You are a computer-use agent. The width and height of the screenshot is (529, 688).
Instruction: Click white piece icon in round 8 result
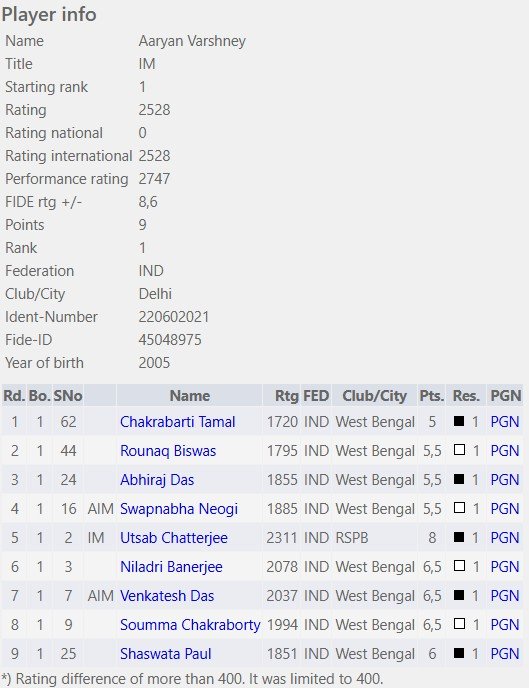[459, 624]
